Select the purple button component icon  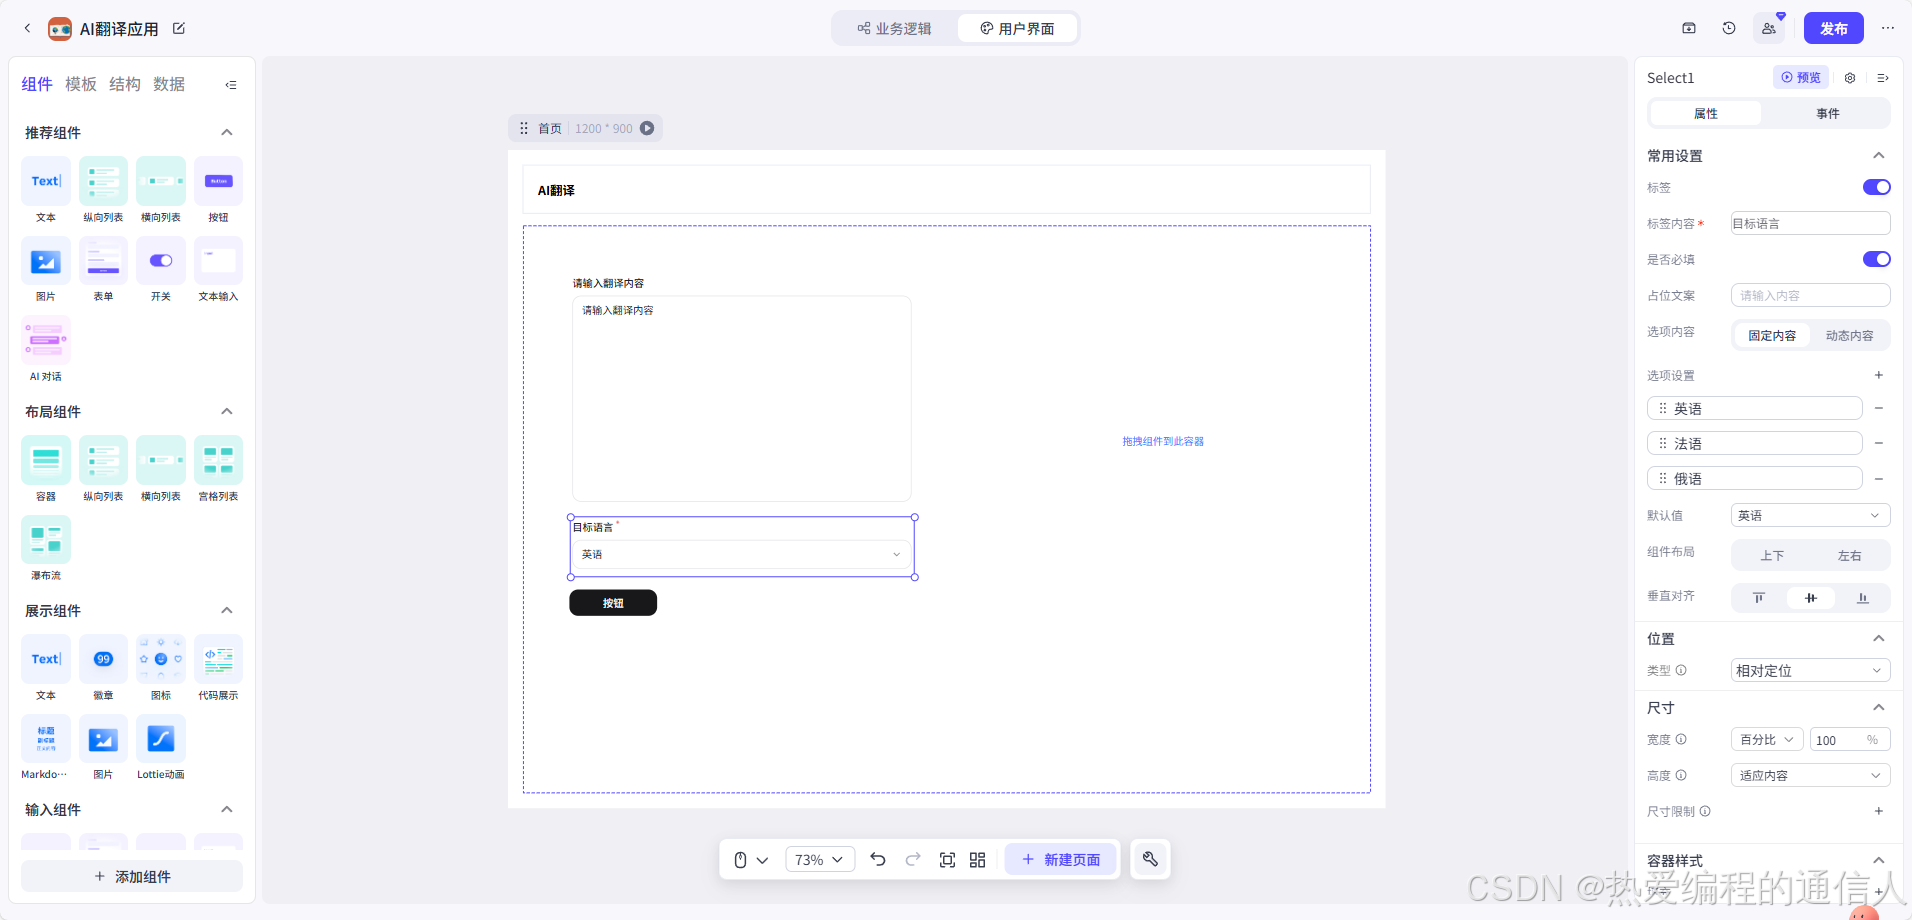pos(218,181)
